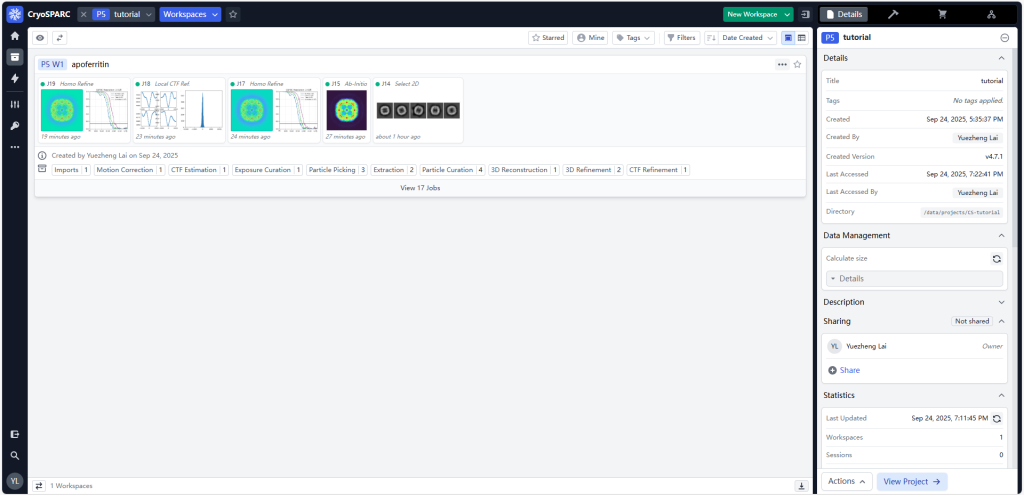Refresh the Calculate size value
Image resolution: width=1024 pixels, height=495 pixels.
pyautogui.click(x=996, y=258)
